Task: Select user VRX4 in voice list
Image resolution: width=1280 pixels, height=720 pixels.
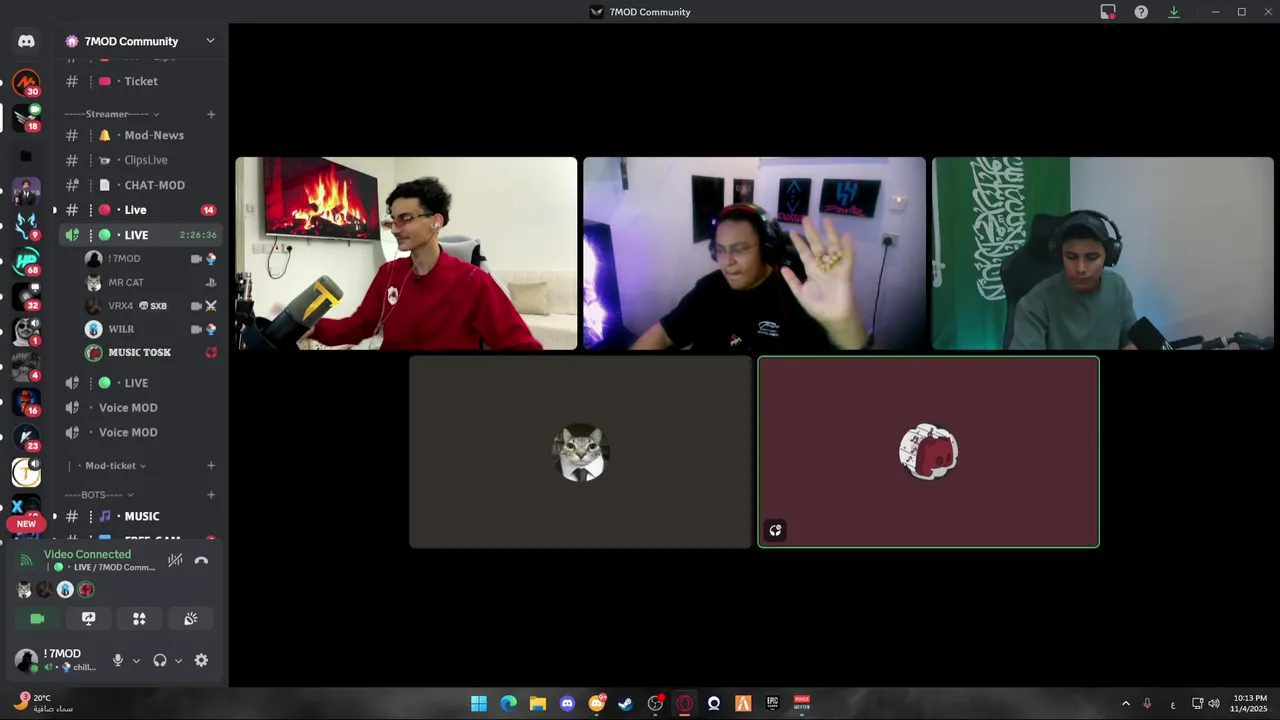Action: coord(150,306)
